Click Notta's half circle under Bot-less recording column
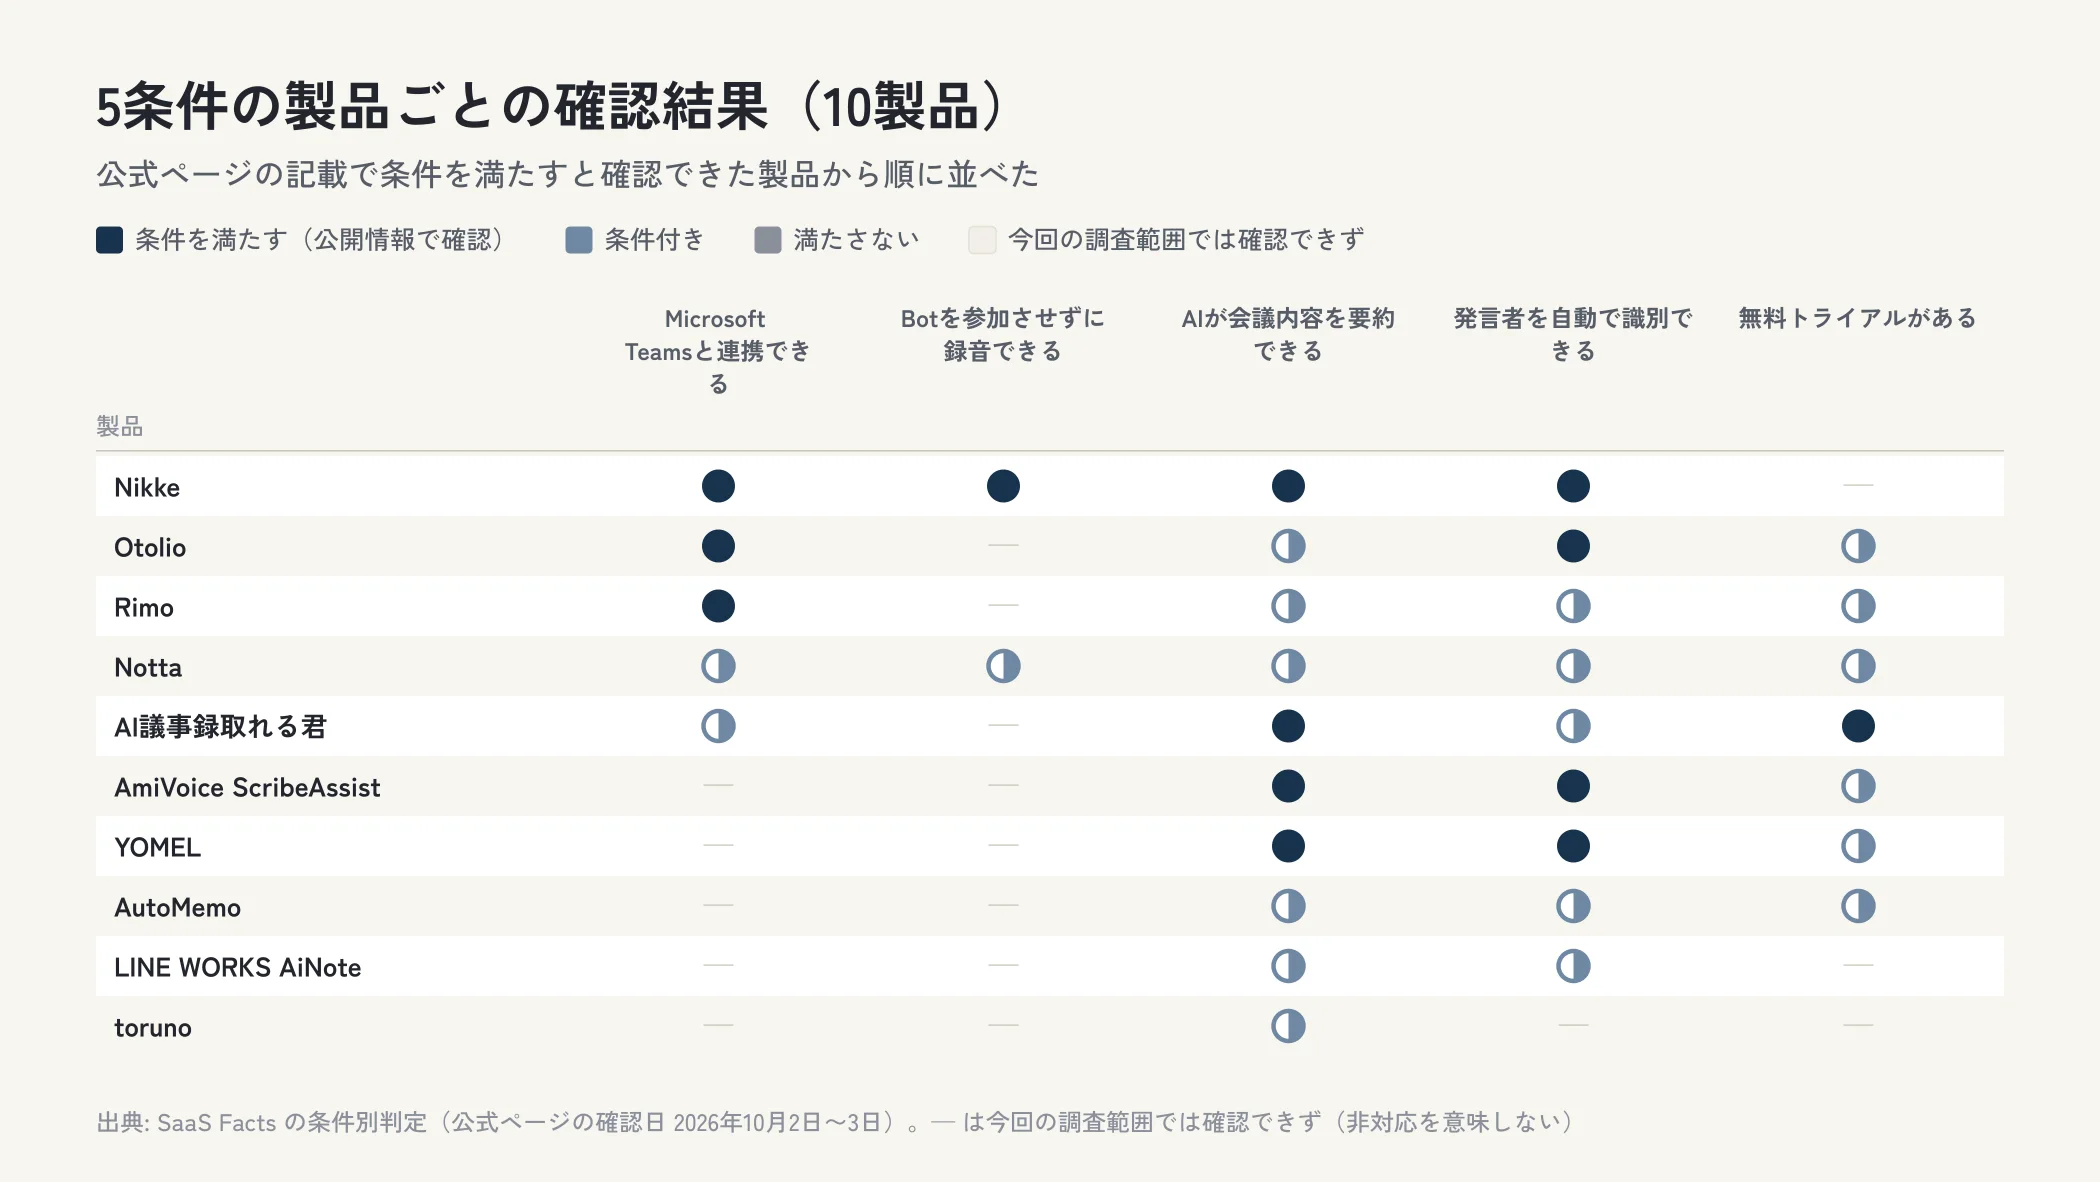This screenshot has width=2100, height=1182. point(1003,666)
